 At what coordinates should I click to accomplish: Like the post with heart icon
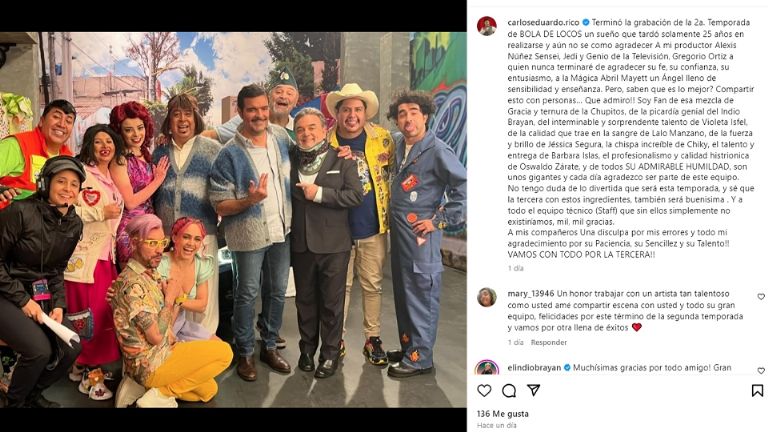(484, 390)
